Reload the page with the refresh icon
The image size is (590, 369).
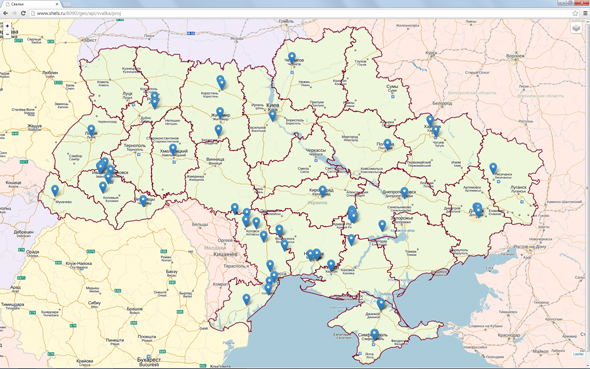(x=23, y=13)
